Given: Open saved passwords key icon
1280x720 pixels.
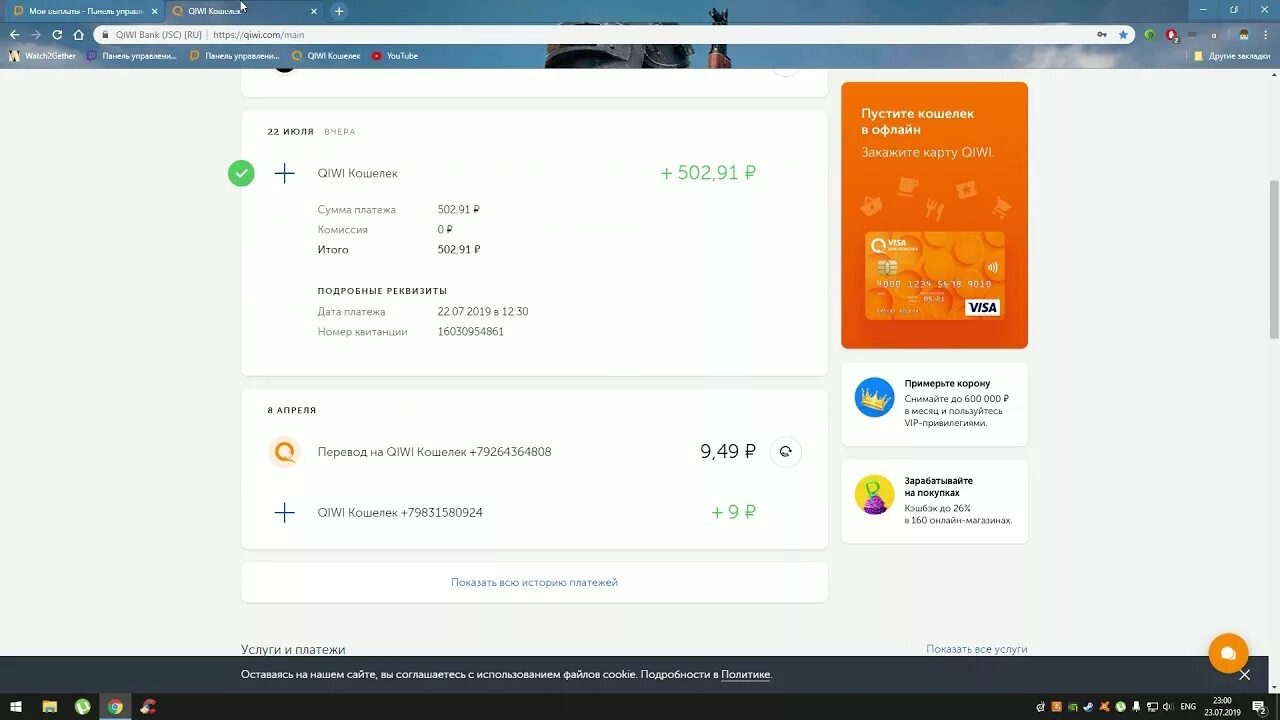Looking at the screenshot, I should pyautogui.click(x=1102, y=34).
